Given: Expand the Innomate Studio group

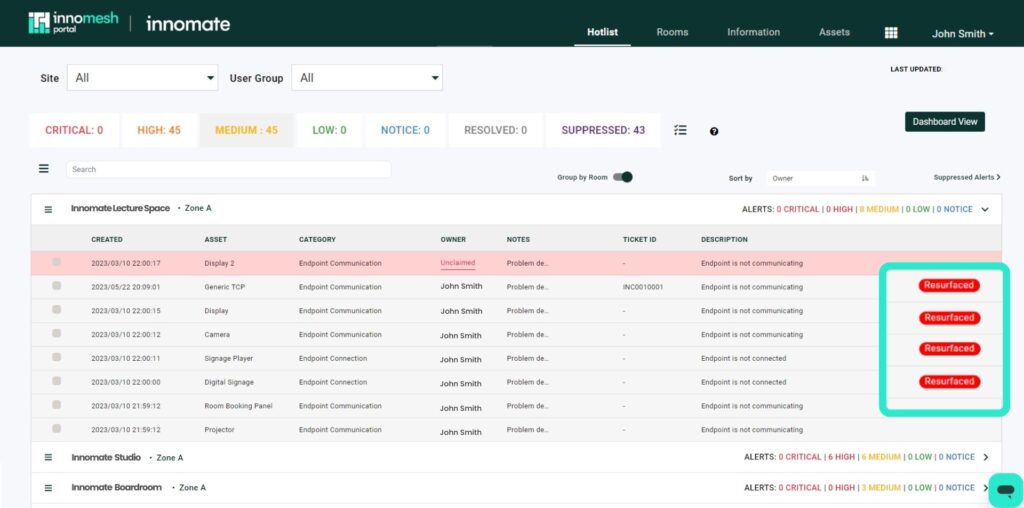Looking at the screenshot, I should pos(985,457).
